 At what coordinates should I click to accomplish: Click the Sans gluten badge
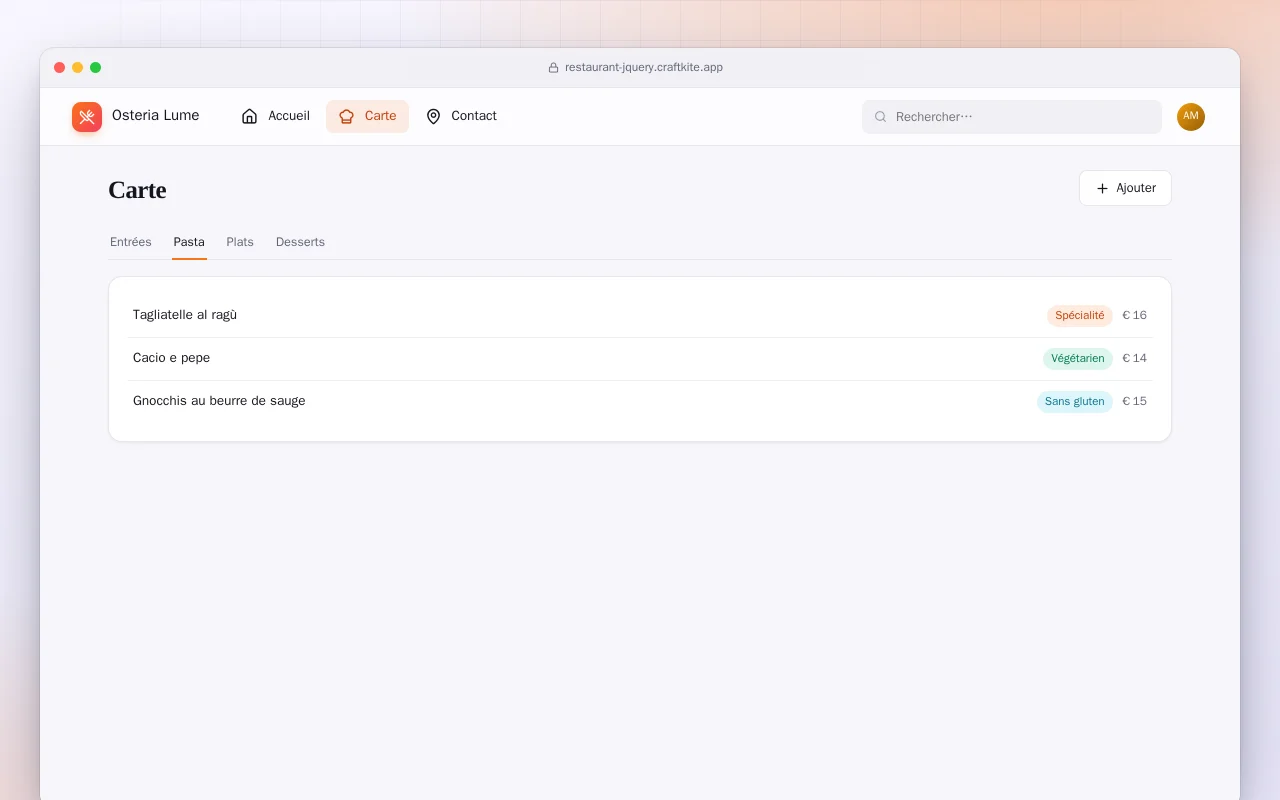pos(1075,402)
